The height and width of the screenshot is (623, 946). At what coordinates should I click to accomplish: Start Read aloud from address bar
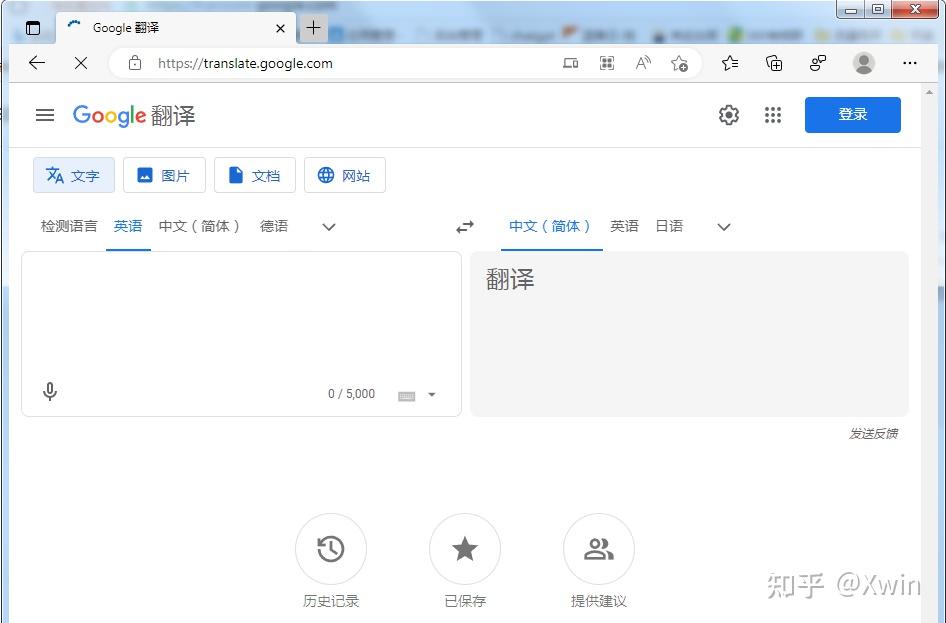pyautogui.click(x=643, y=63)
